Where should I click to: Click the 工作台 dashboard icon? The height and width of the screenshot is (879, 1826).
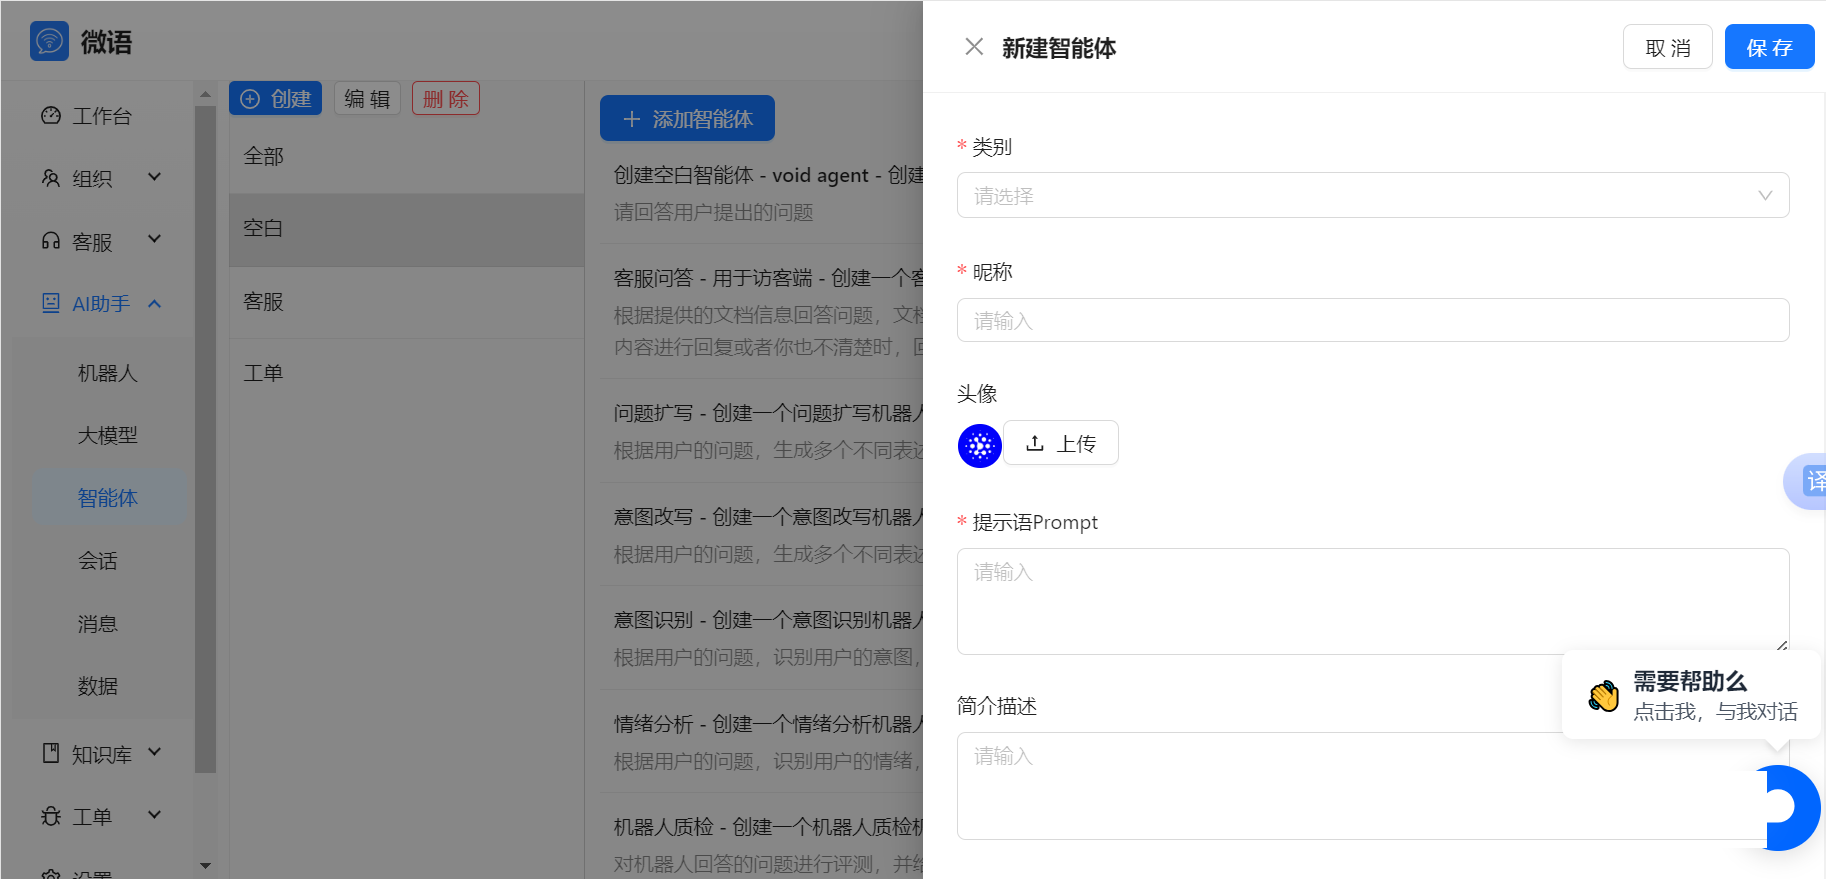51,116
